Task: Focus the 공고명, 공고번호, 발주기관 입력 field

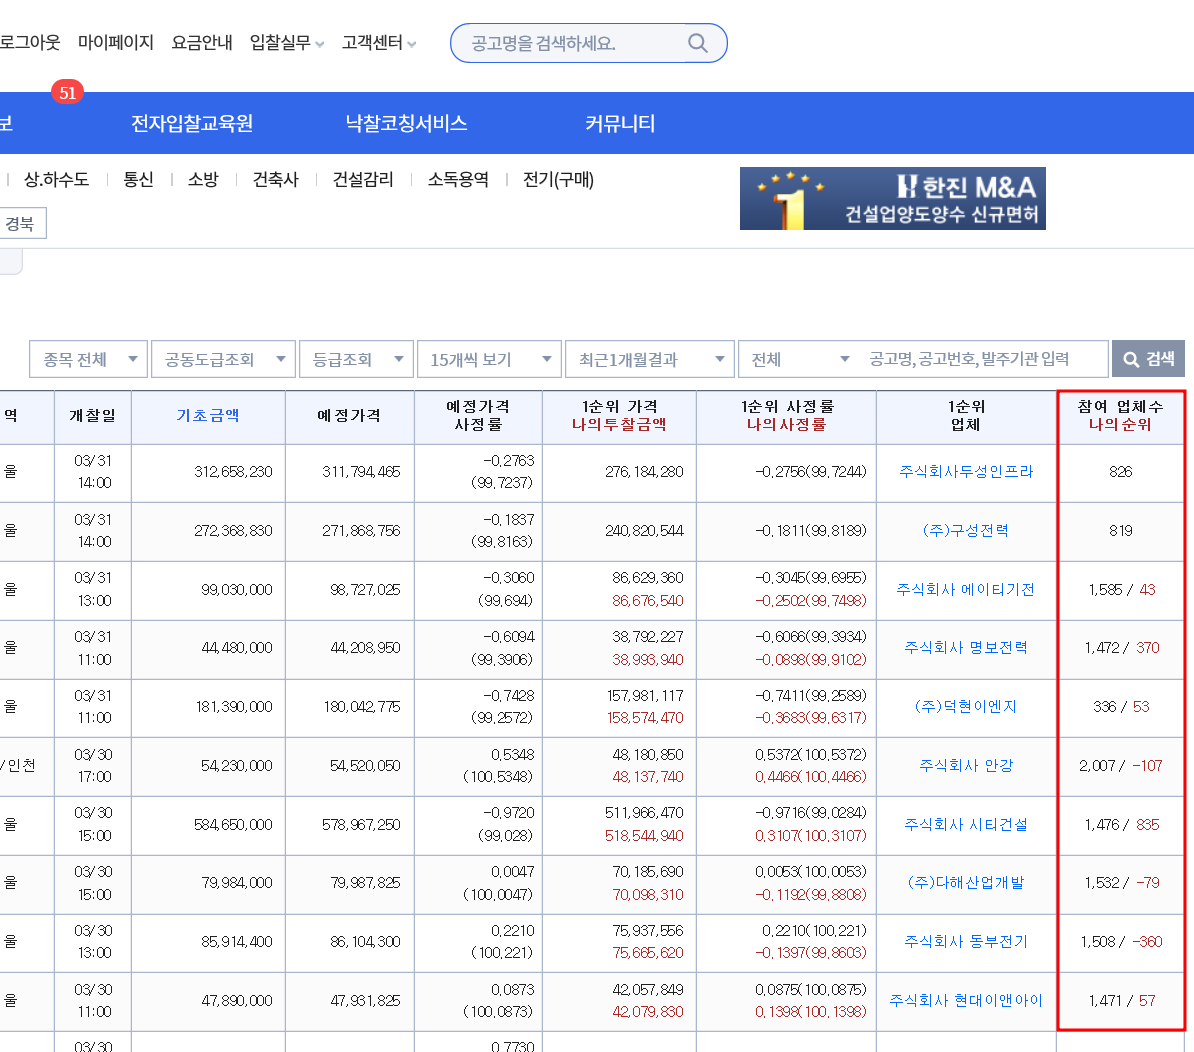Action: tap(982, 359)
